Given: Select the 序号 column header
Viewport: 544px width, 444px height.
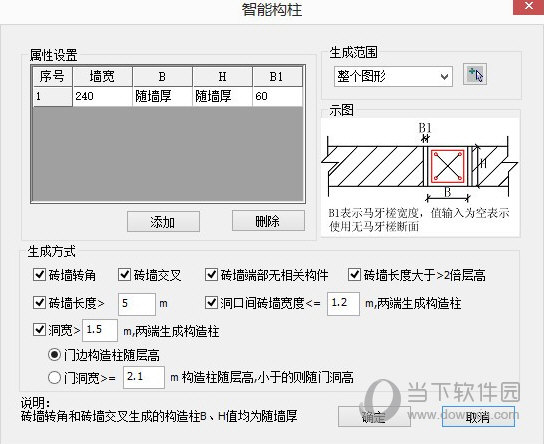Looking at the screenshot, I should pyautogui.click(x=53, y=76).
